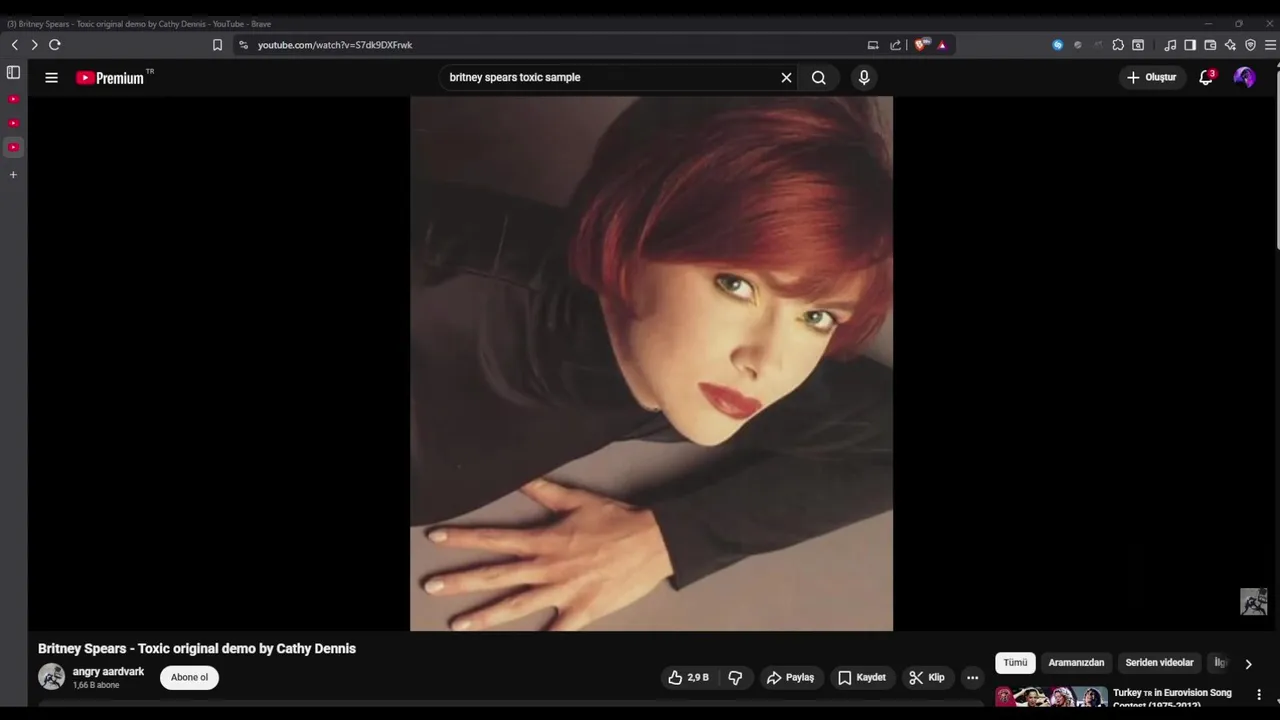Toggle vertical tabs panel icon
The width and height of the screenshot is (1280, 720).
(x=13, y=73)
